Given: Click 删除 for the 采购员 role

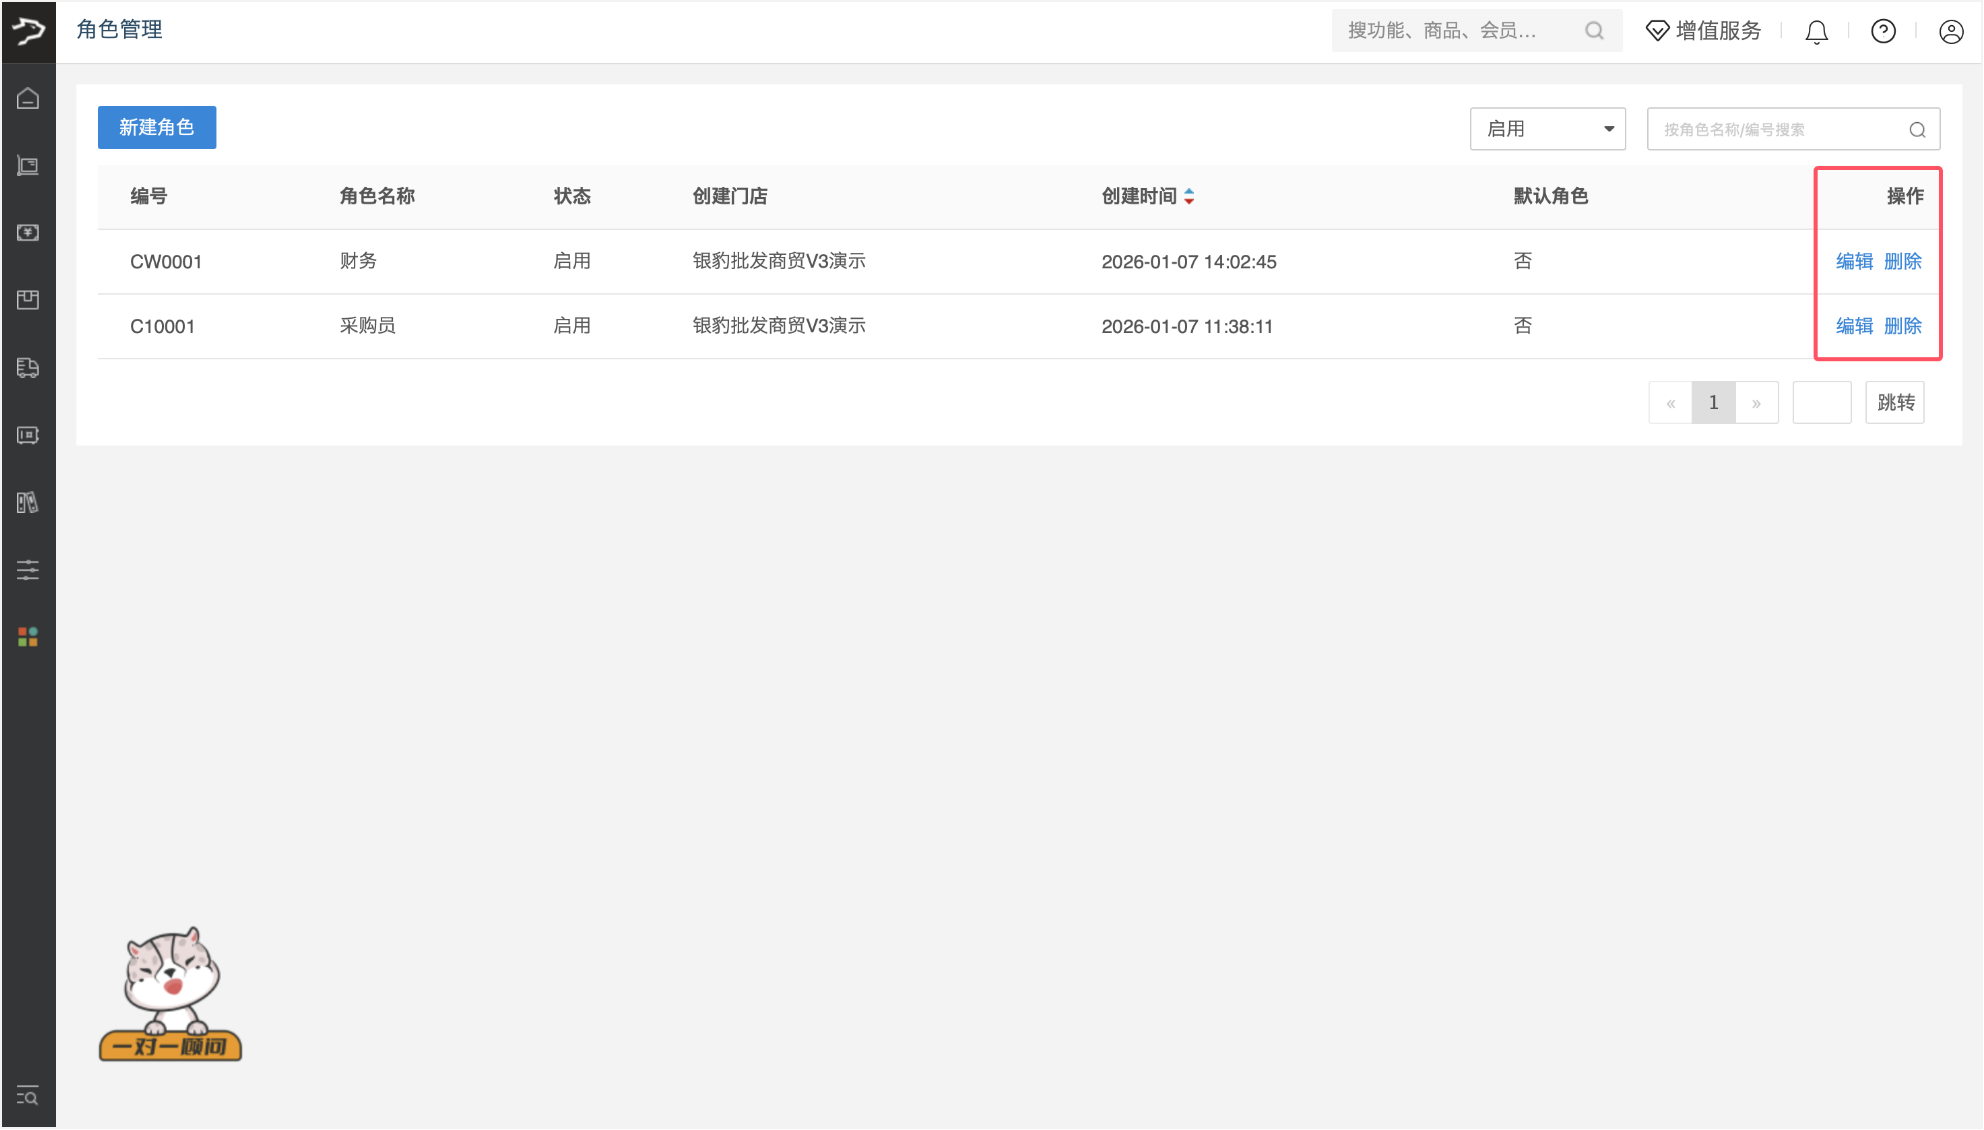Looking at the screenshot, I should pos(1902,326).
